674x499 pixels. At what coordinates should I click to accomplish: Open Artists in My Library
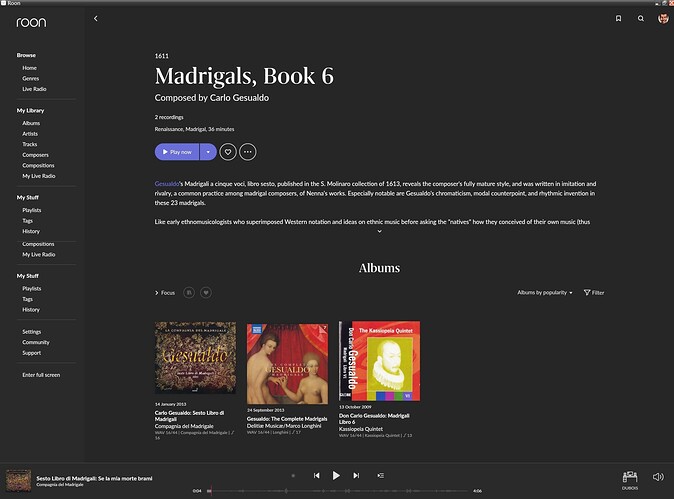[30, 134]
